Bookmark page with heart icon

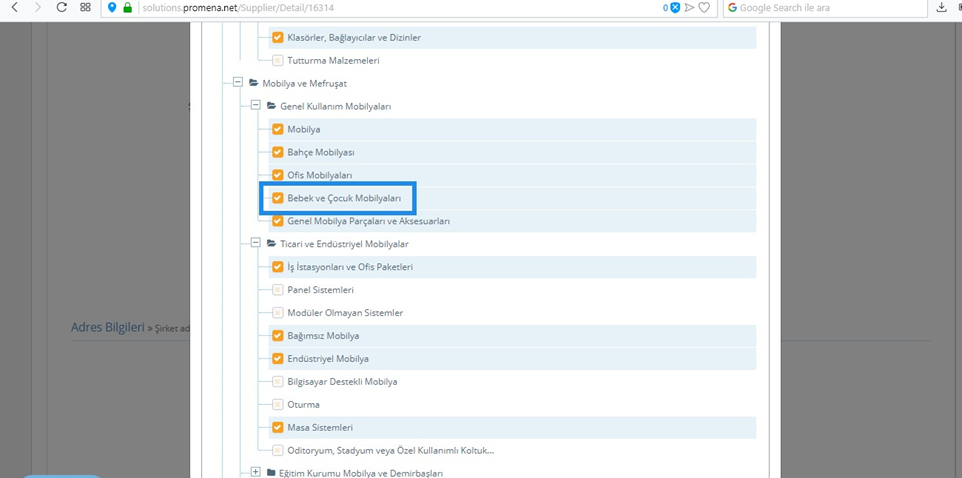pos(704,8)
